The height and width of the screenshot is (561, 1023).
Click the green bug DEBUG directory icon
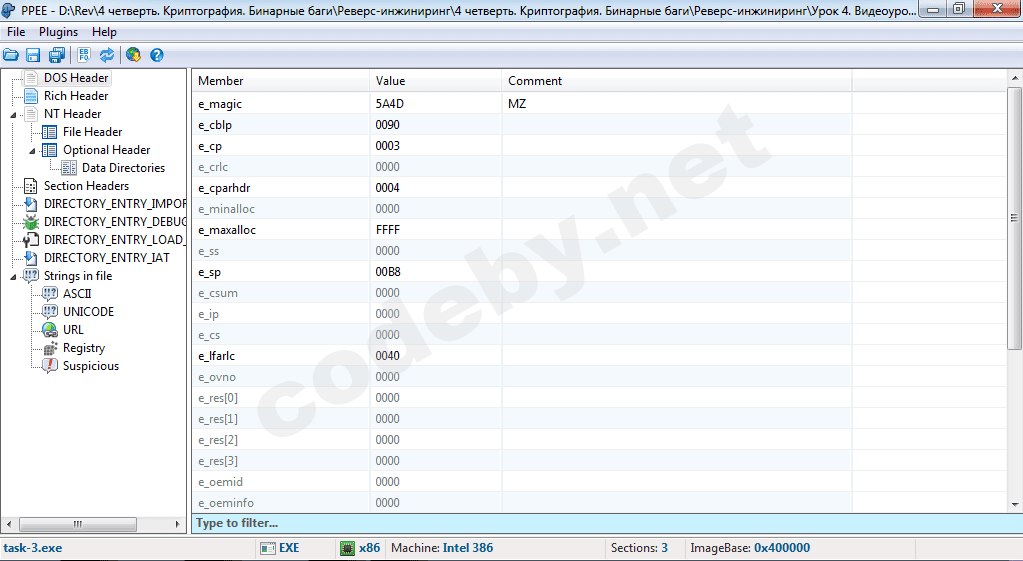click(30, 222)
